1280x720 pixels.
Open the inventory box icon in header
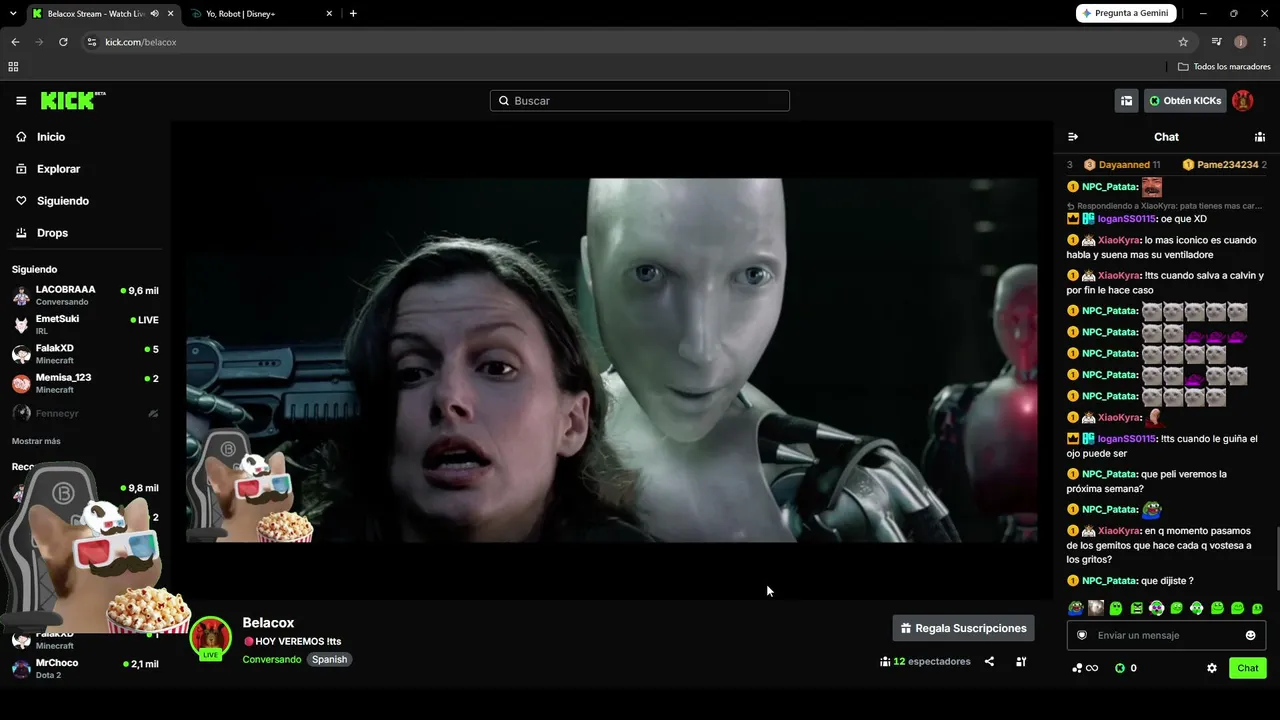pyautogui.click(x=1126, y=101)
